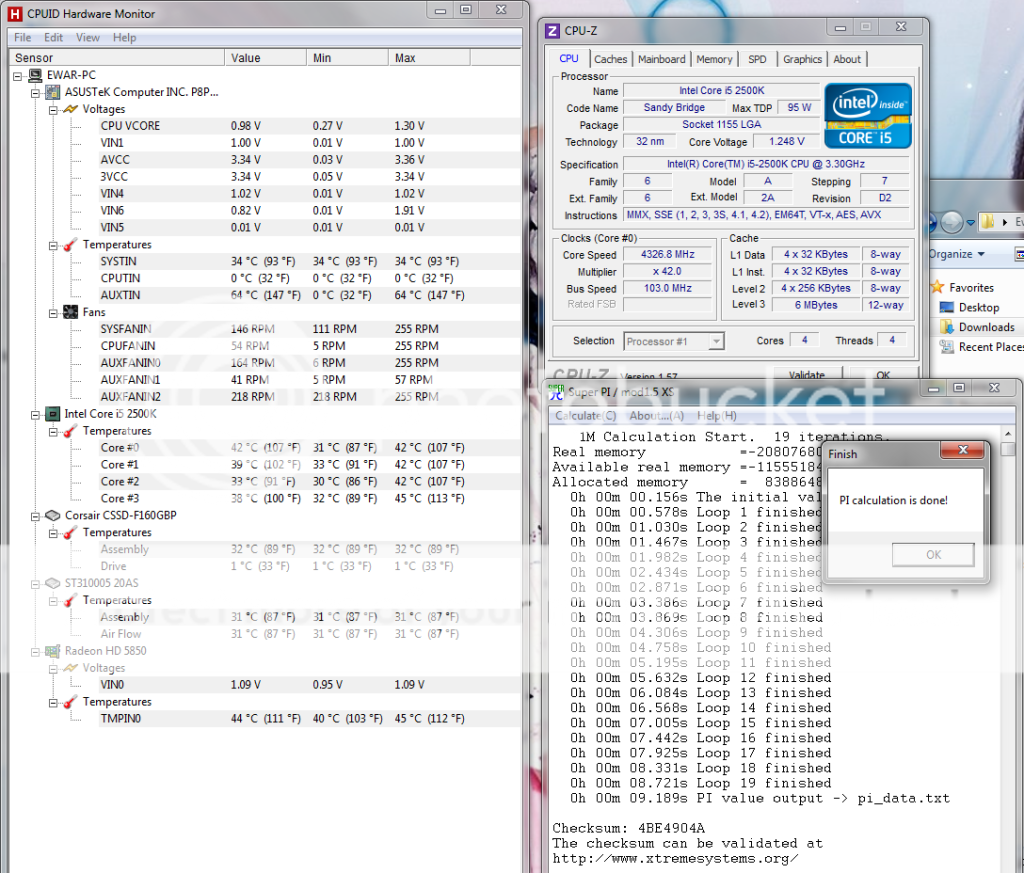This screenshot has width=1024, height=873.
Task: Switch to the Memory tab in CPU-Z
Action: click(x=714, y=59)
